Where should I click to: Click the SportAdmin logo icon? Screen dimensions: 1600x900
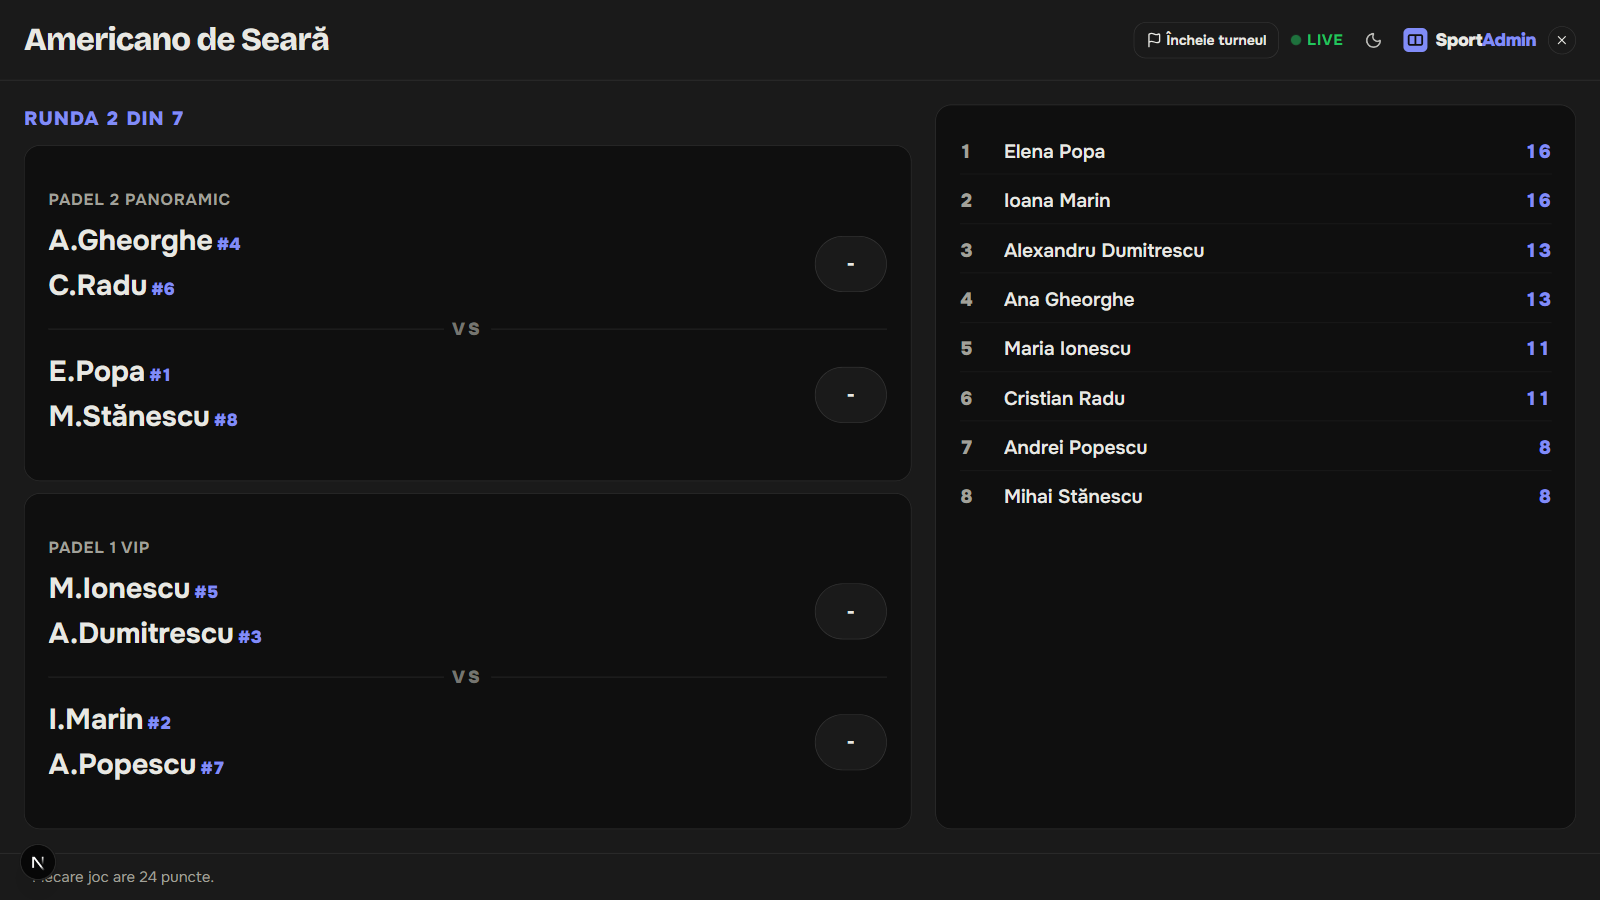[x=1415, y=40]
